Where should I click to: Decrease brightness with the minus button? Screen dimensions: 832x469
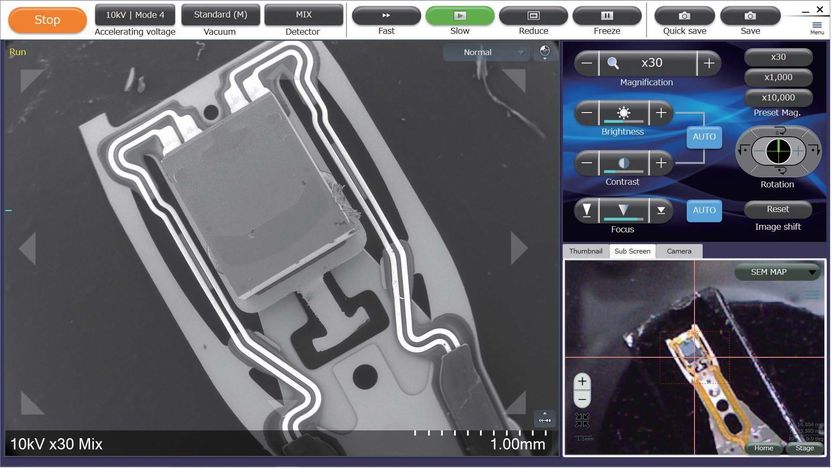(586, 113)
